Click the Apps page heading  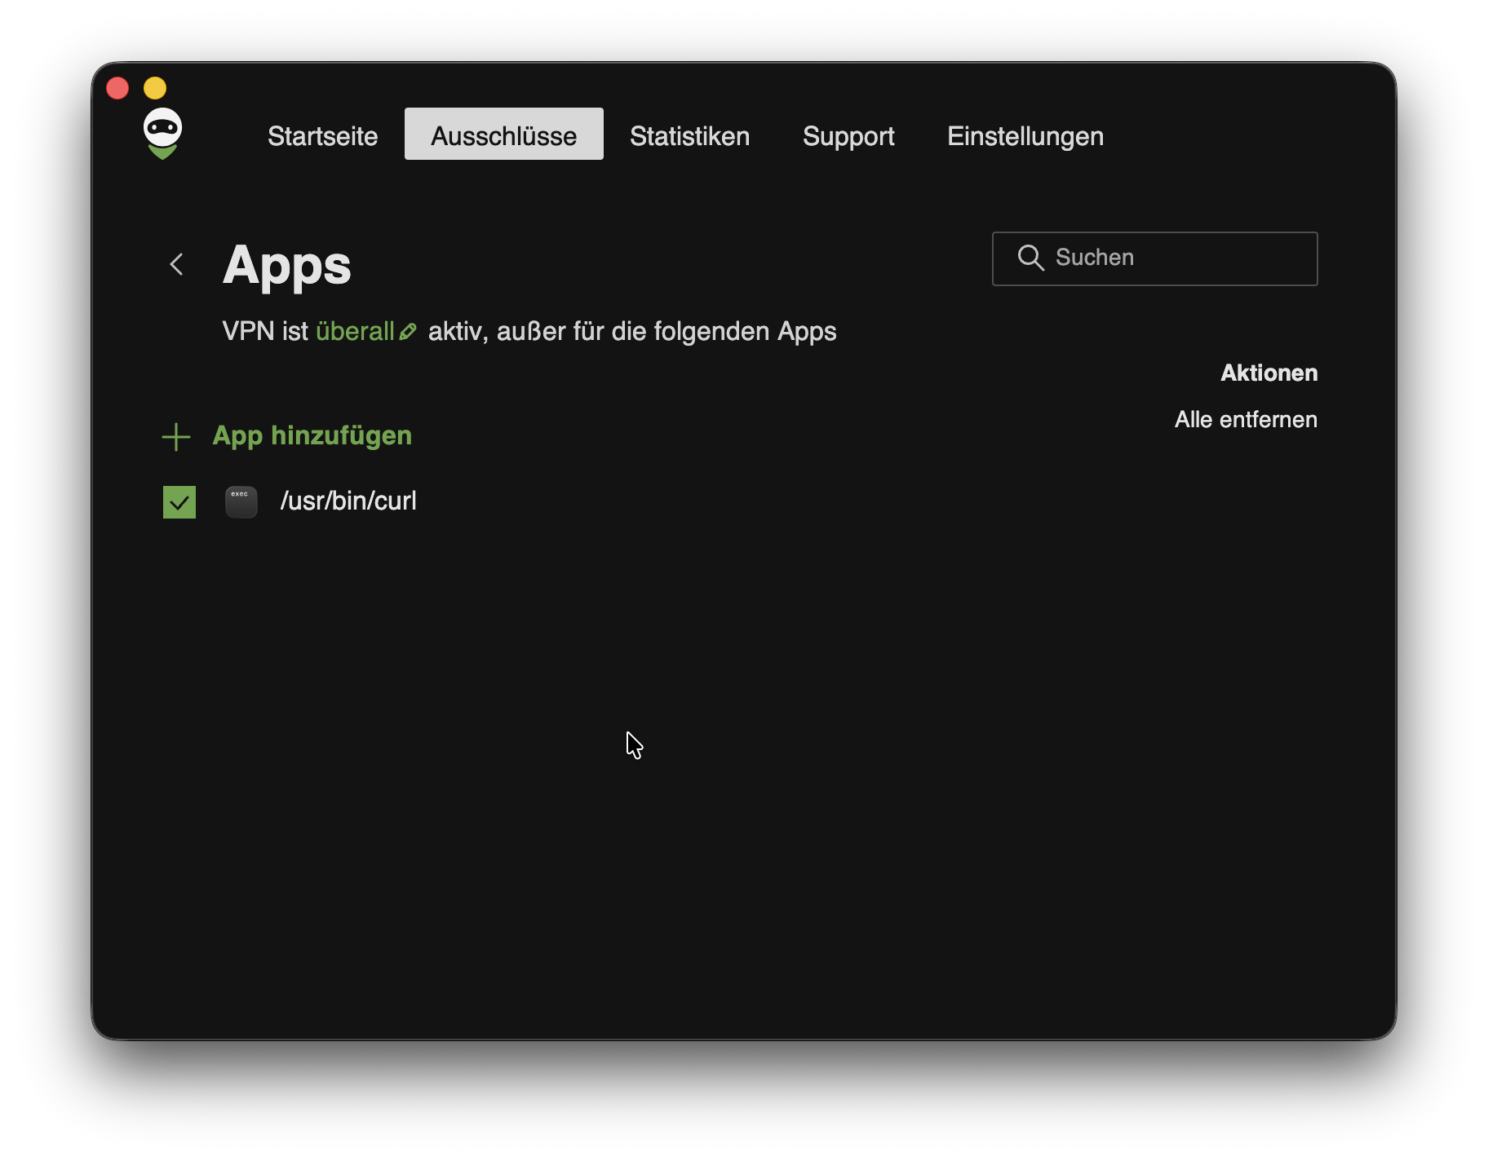287,265
